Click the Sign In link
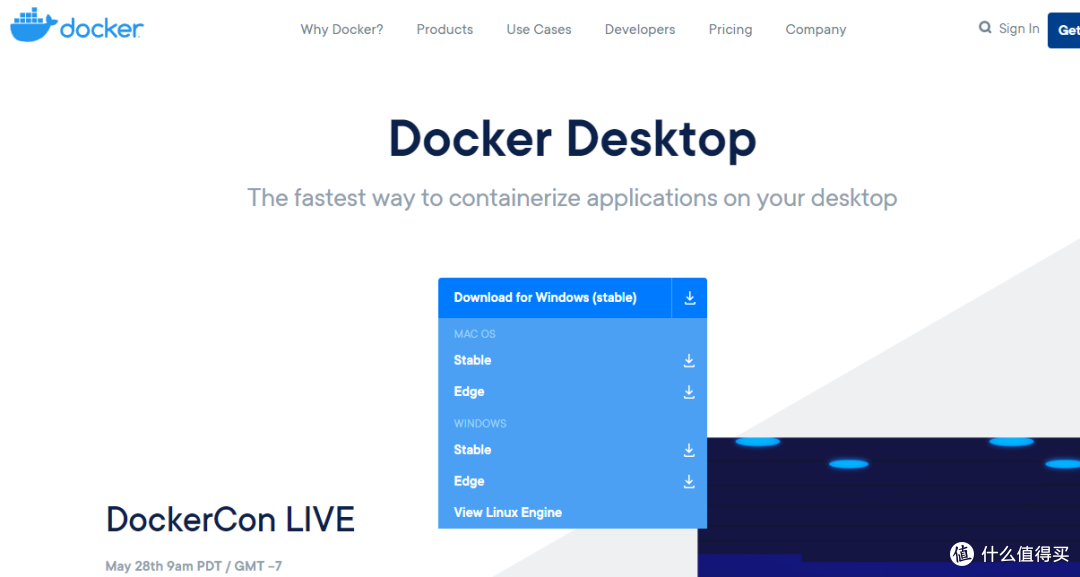This screenshot has width=1080, height=577. pyautogui.click(x=1018, y=28)
